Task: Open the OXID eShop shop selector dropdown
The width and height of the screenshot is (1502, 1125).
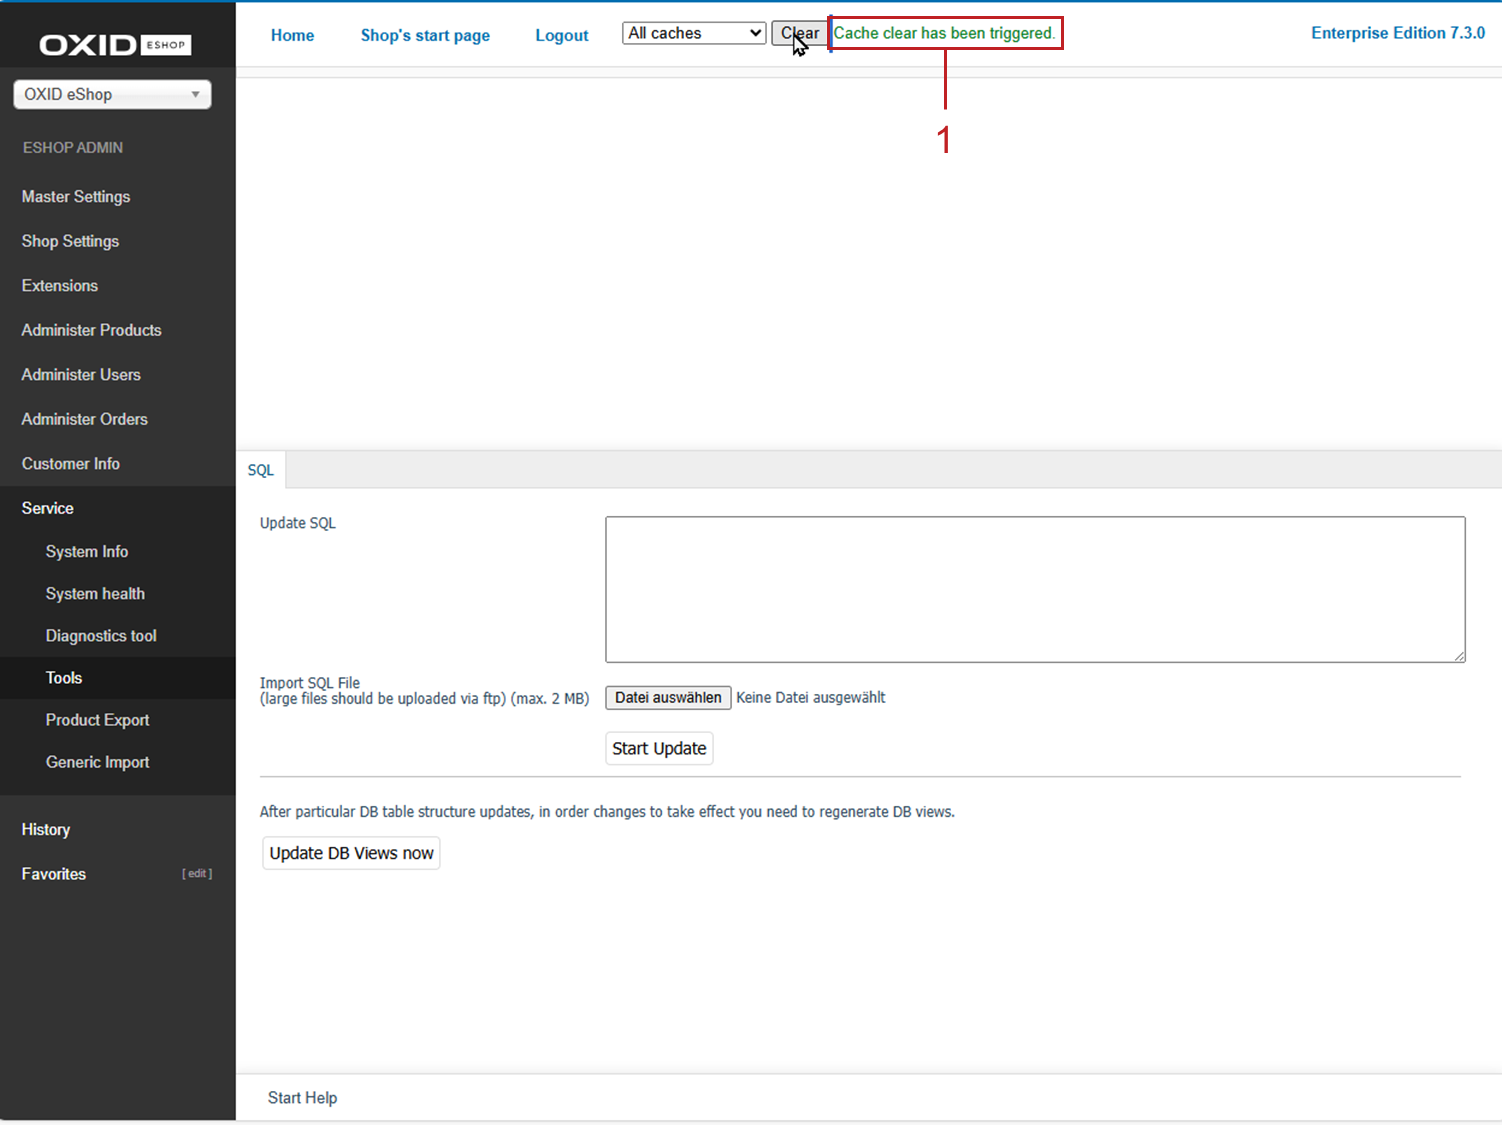Action: click(x=112, y=94)
